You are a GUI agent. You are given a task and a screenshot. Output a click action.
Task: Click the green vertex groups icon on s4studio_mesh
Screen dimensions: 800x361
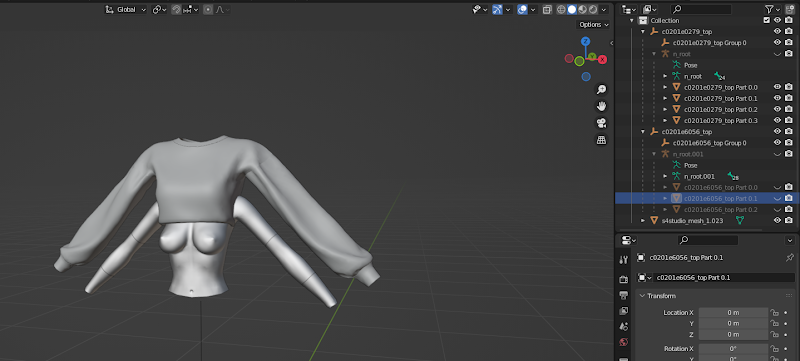tap(740, 221)
